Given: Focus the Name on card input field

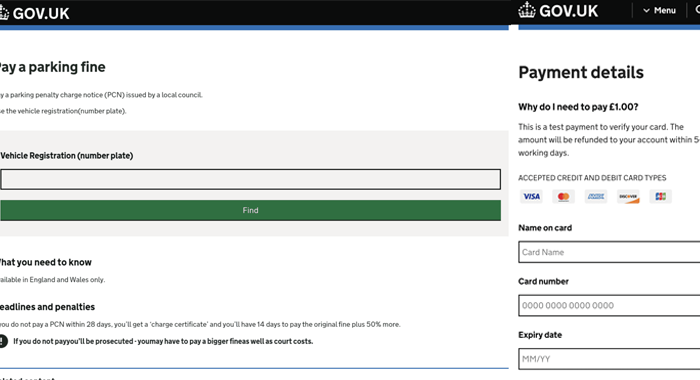Looking at the screenshot, I should (x=609, y=252).
